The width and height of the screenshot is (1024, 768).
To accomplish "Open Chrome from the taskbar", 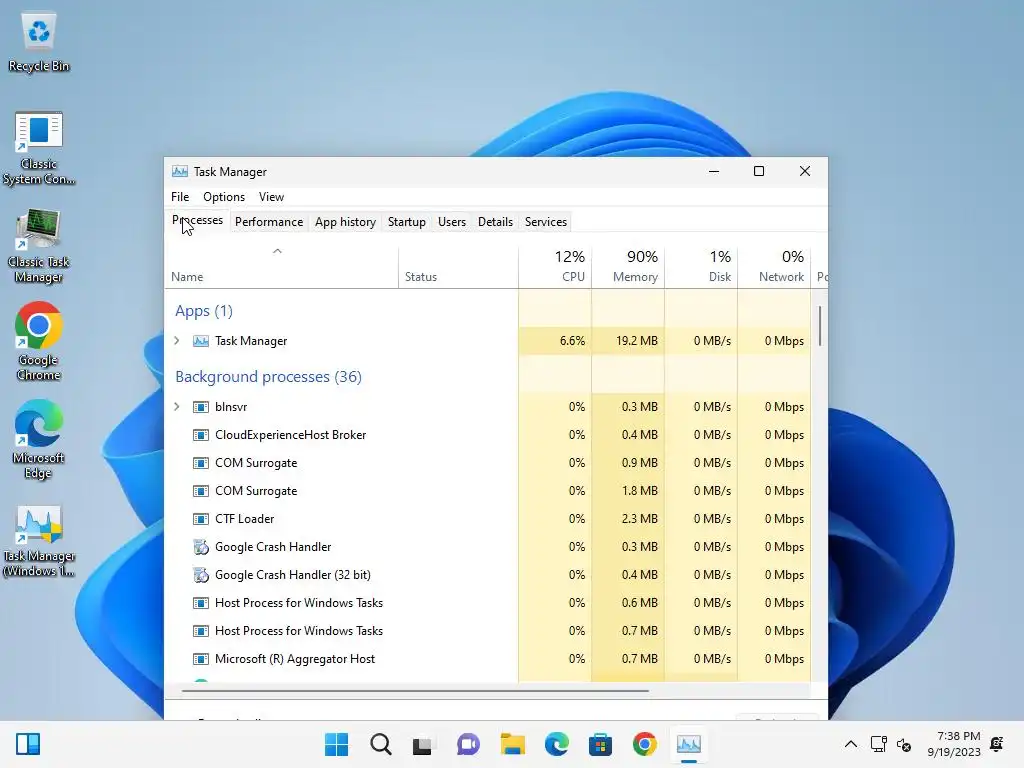I will pyautogui.click(x=645, y=744).
